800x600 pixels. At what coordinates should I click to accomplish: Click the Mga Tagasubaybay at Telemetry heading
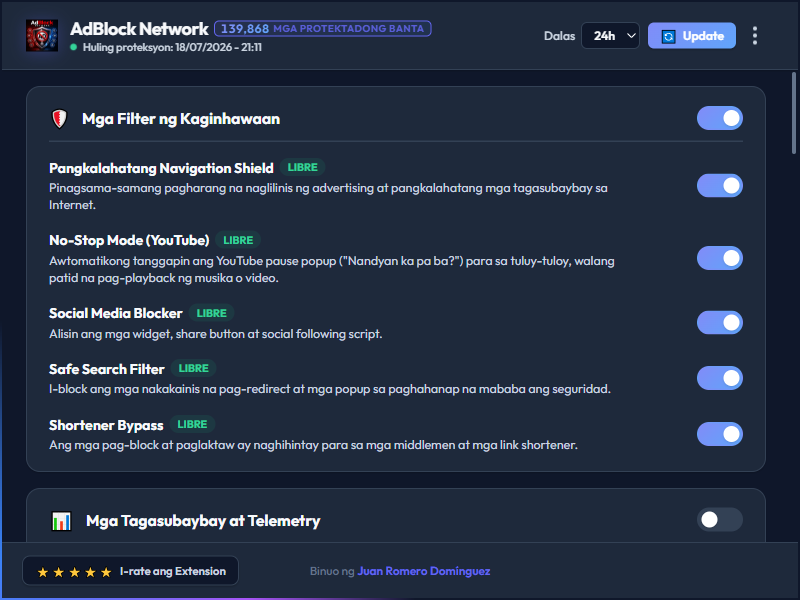click(x=203, y=521)
